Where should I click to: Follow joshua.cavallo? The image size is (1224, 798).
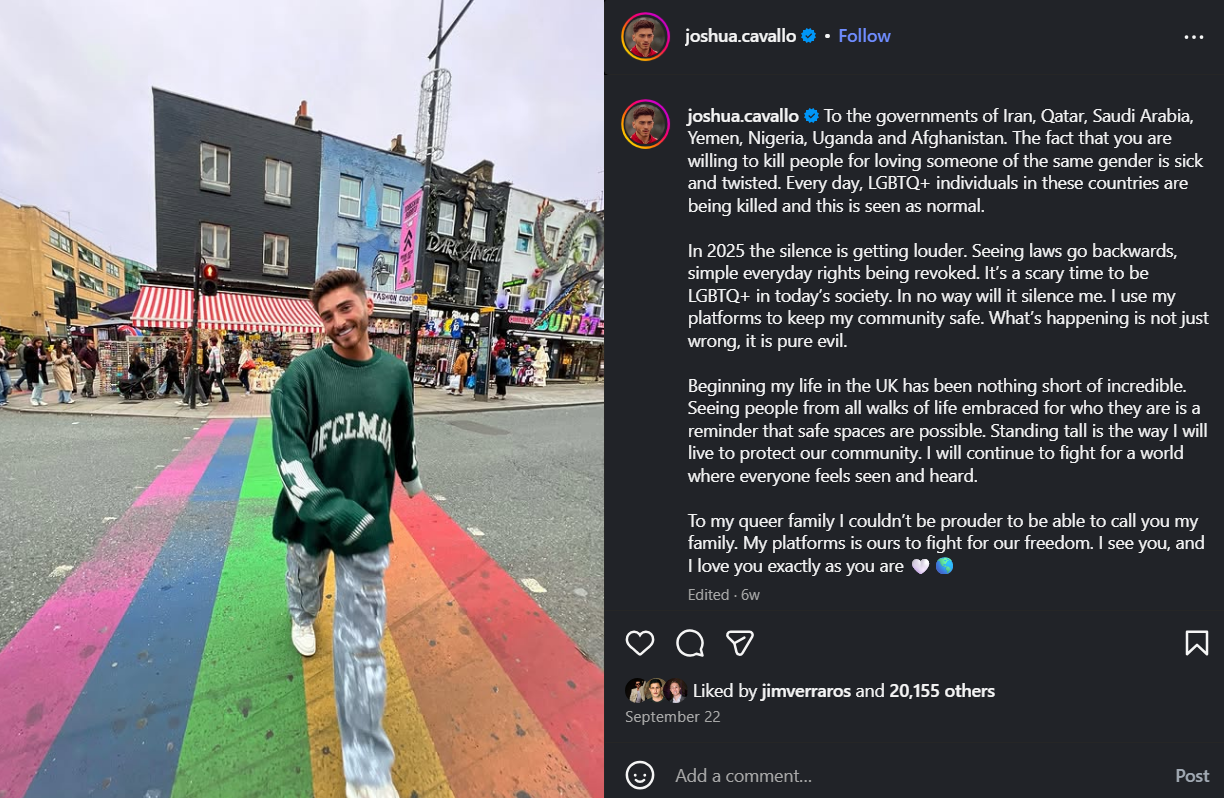tap(864, 36)
